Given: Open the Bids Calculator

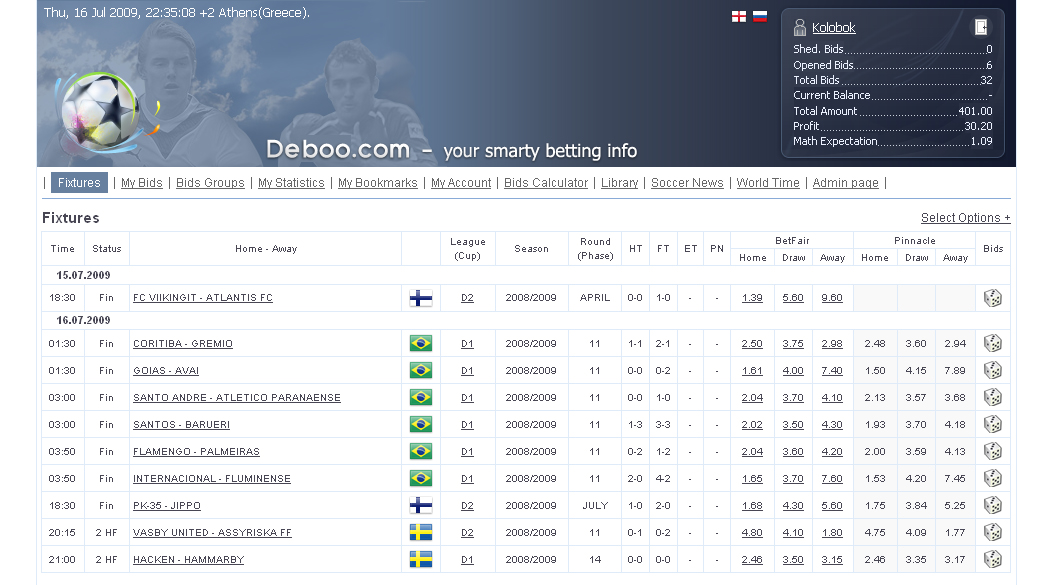Looking at the screenshot, I should [546, 183].
